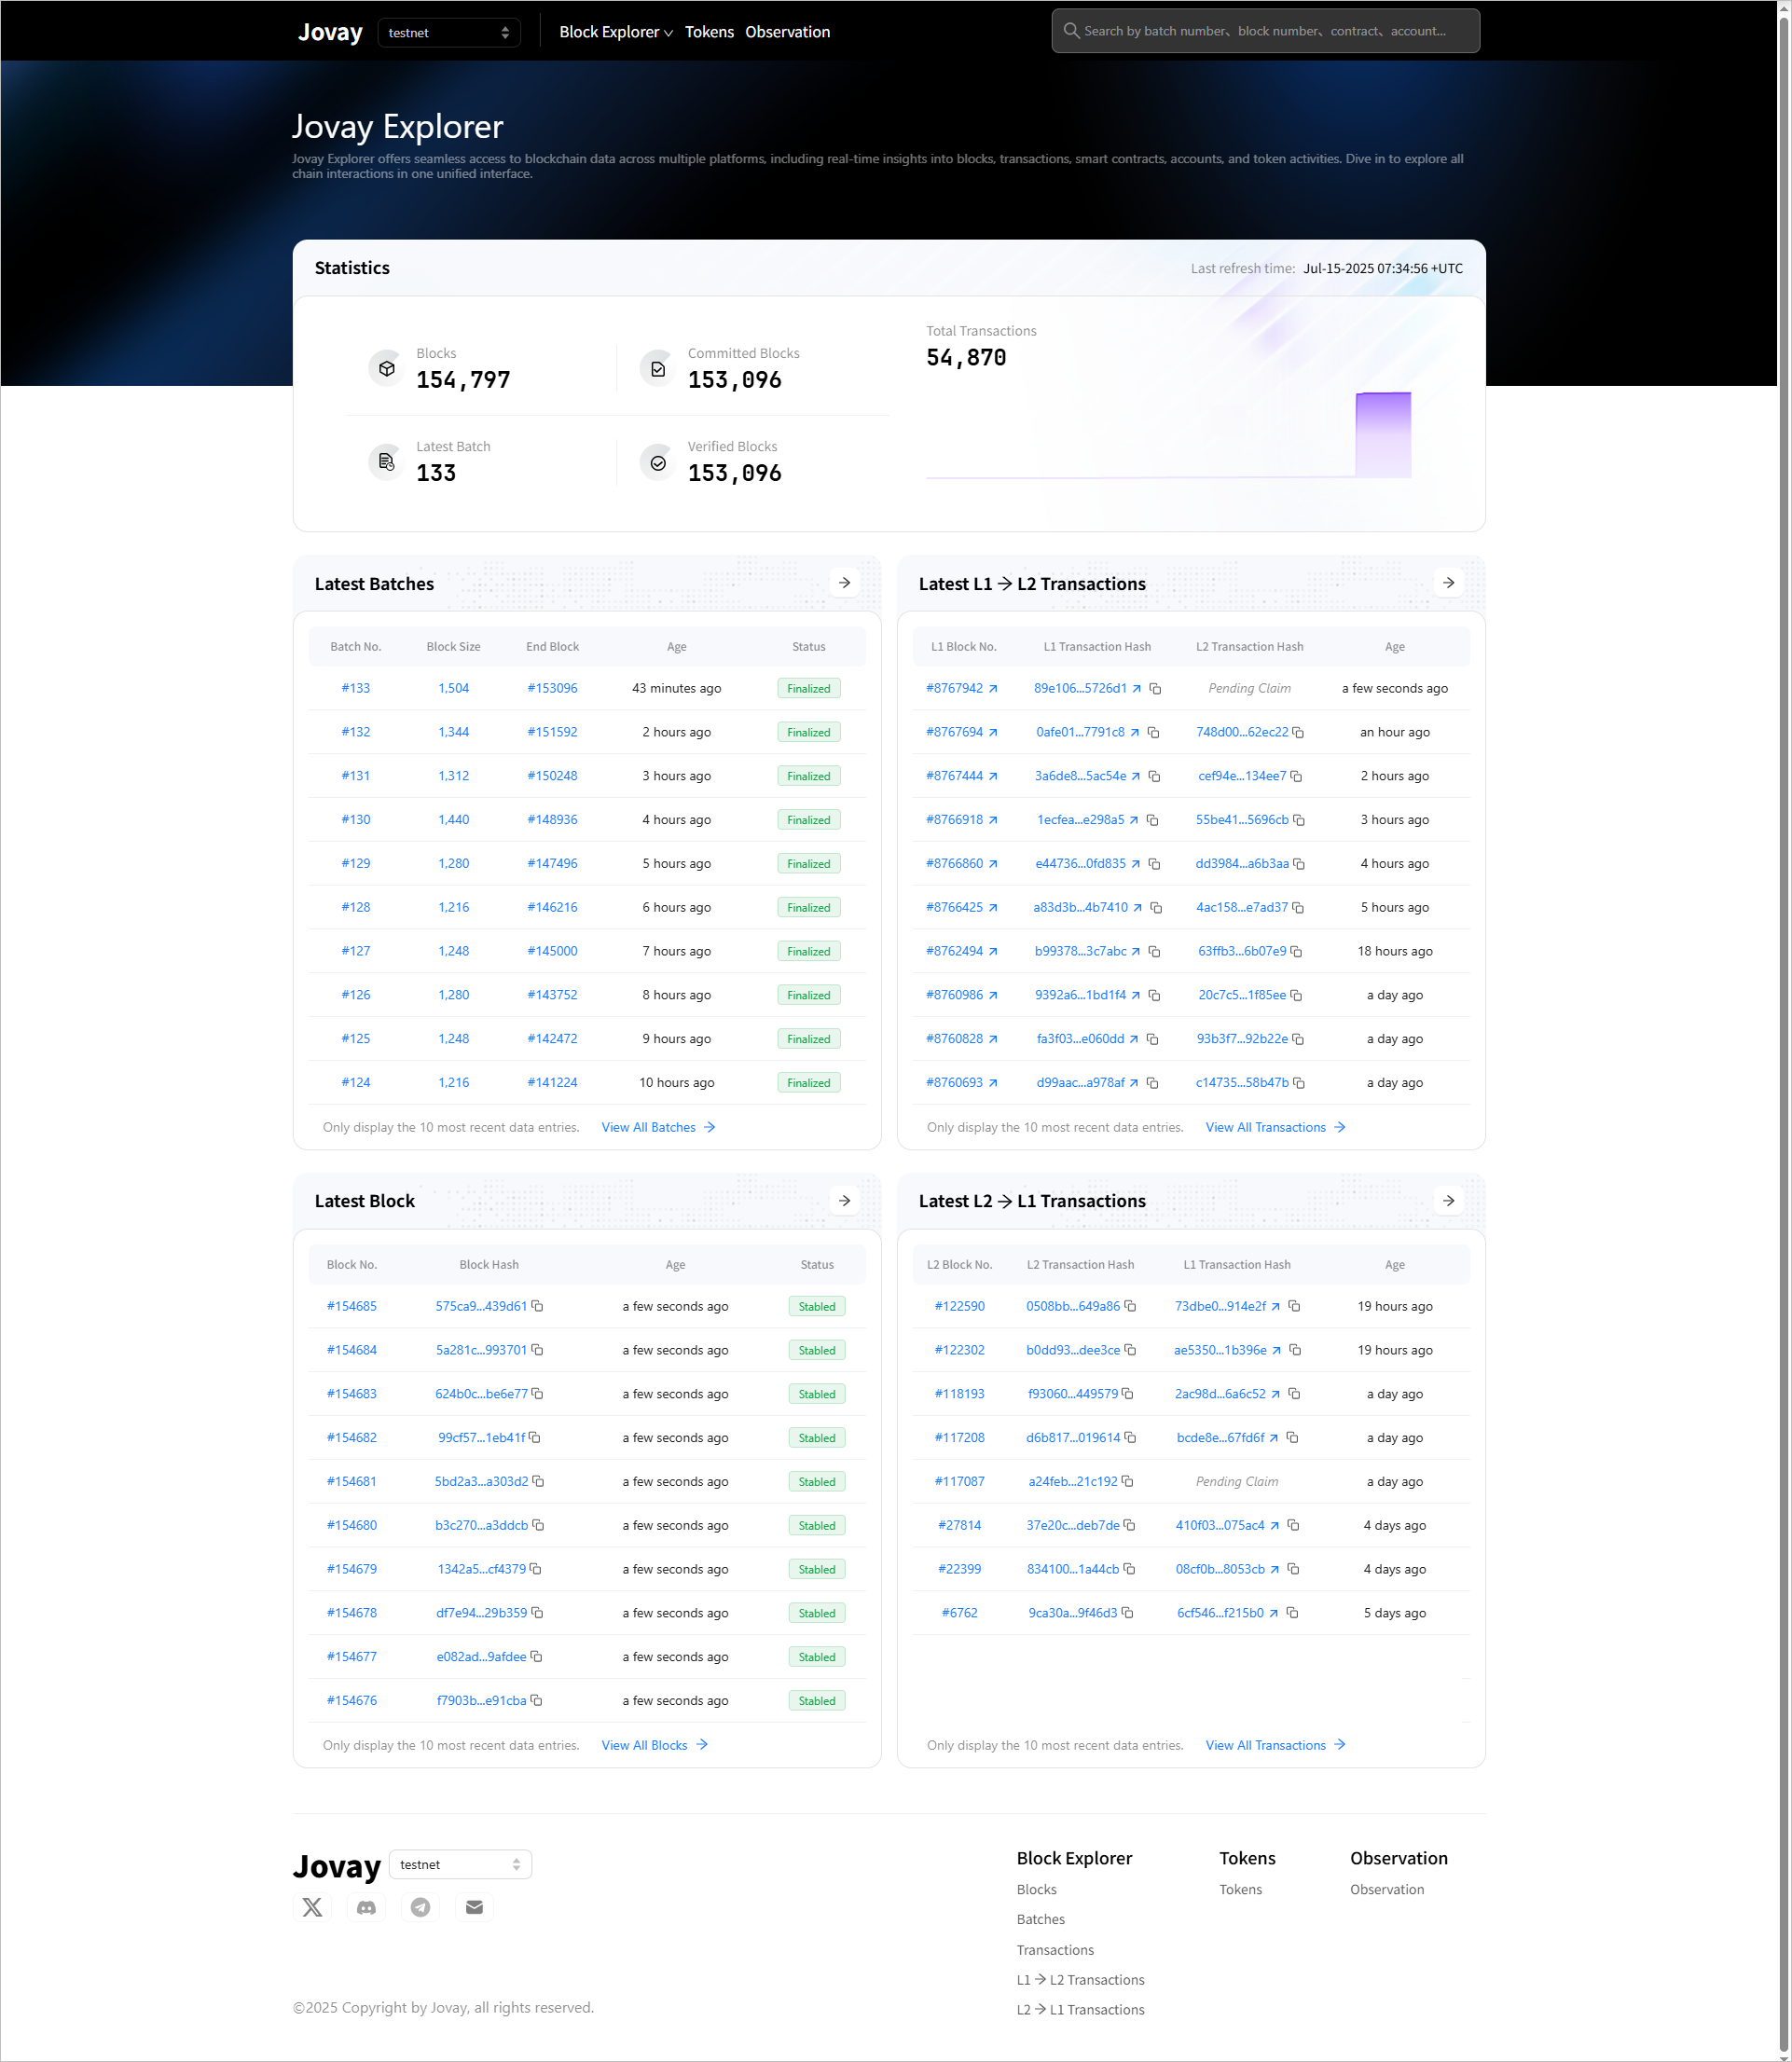Copy L1 hash 89e106...5726d1
Viewport: 1792px width, 2062px height.
(x=1155, y=689)
